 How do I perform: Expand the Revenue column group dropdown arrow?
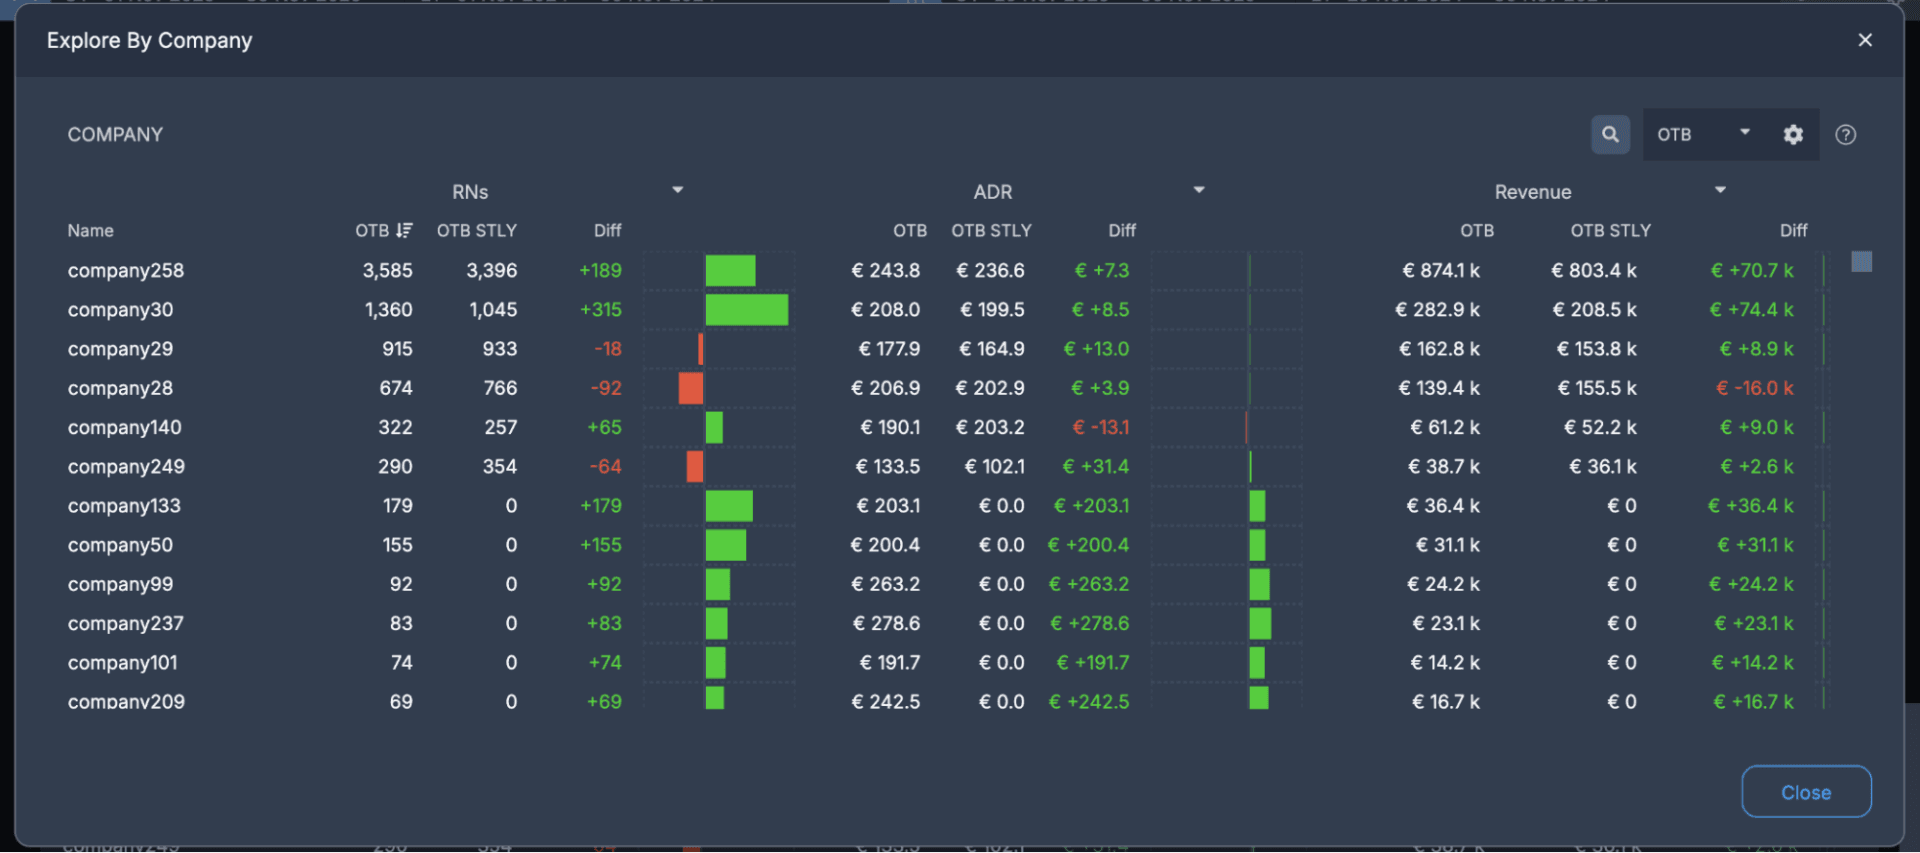(x=1720, y=190)
